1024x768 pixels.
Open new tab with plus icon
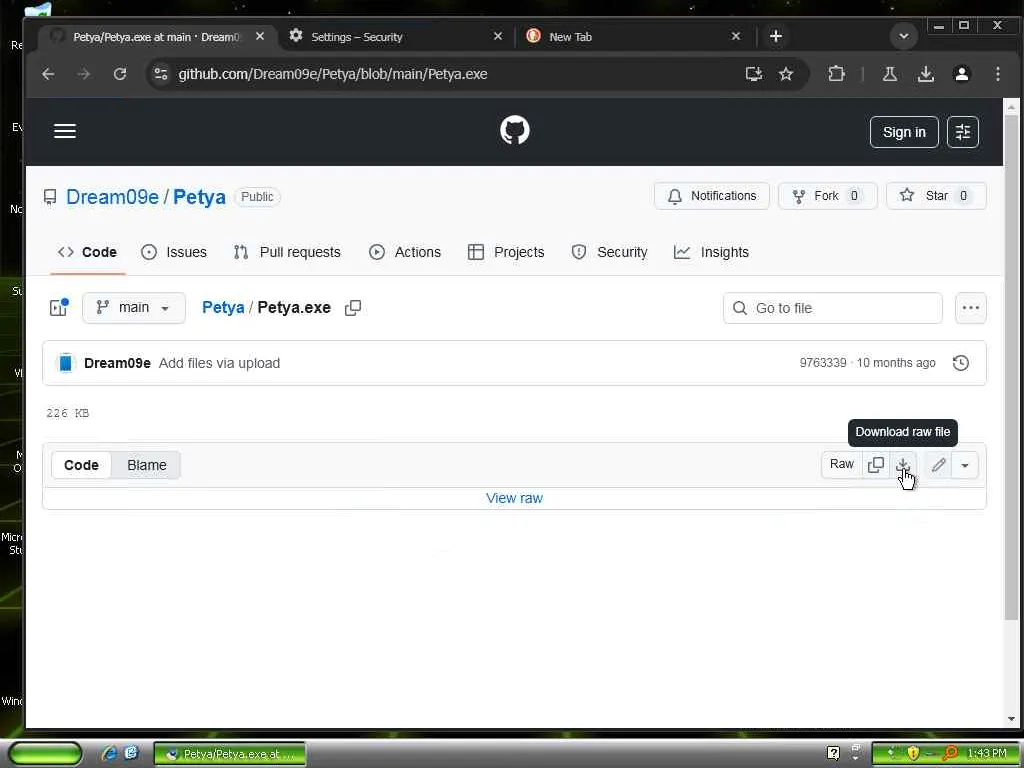point(776,37)
